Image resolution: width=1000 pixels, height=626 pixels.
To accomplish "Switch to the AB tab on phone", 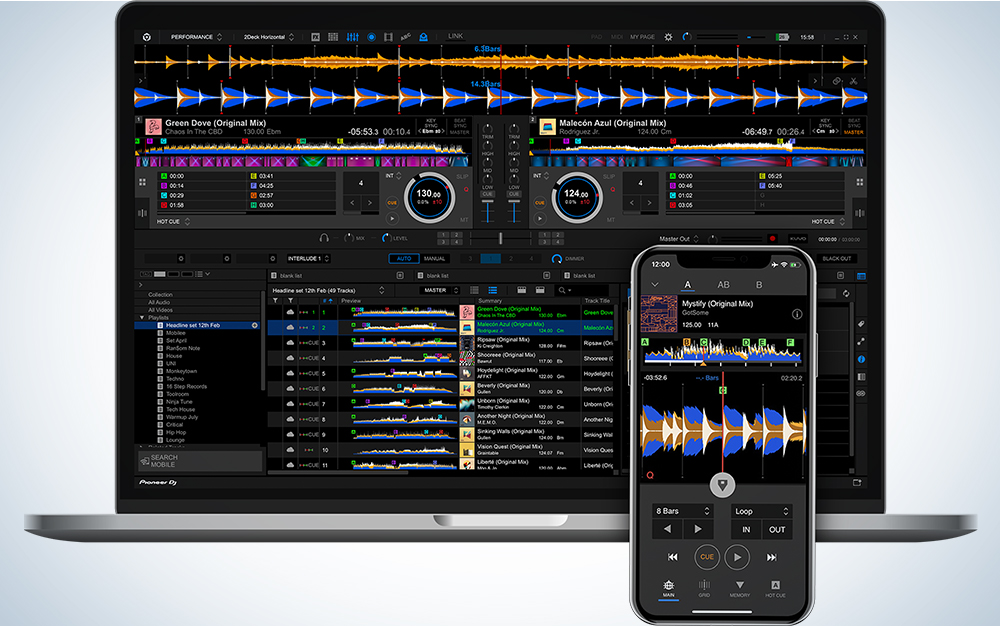I will (723, 285).
